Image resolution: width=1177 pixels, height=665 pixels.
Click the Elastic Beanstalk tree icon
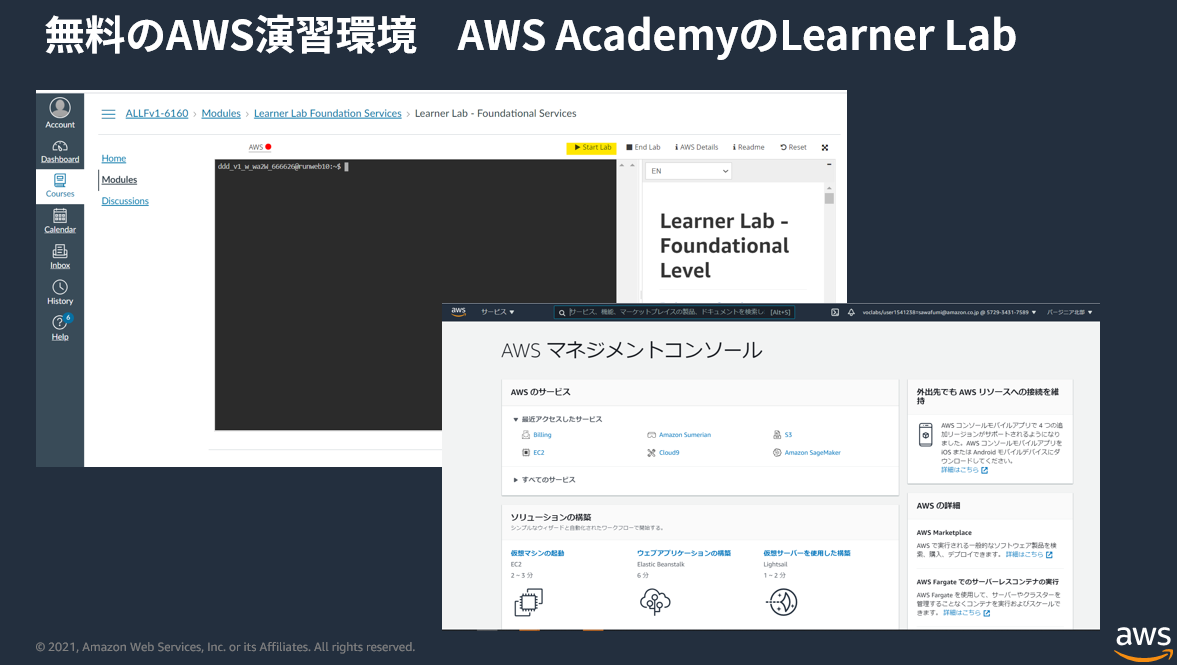(x=655, y=602)
